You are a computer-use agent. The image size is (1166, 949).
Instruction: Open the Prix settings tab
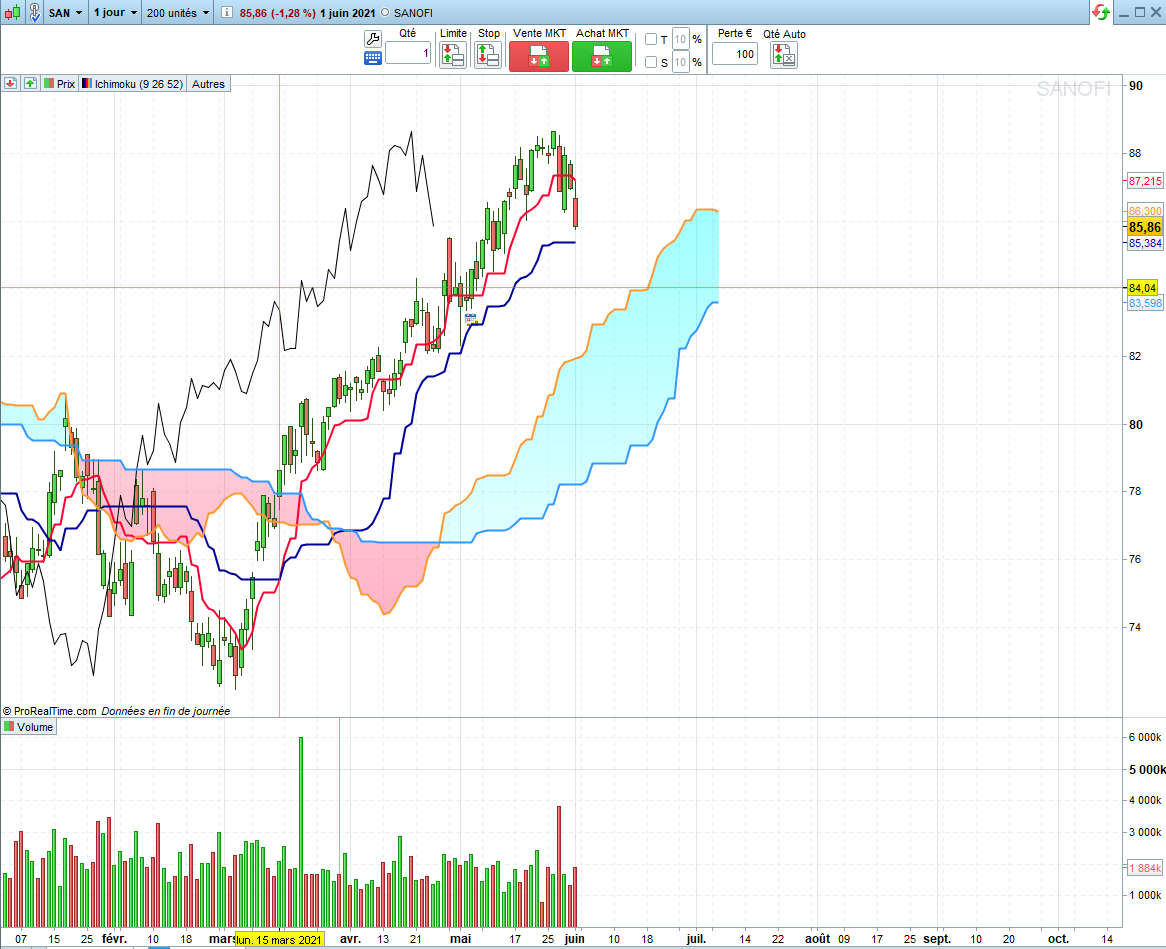[59, 83]
